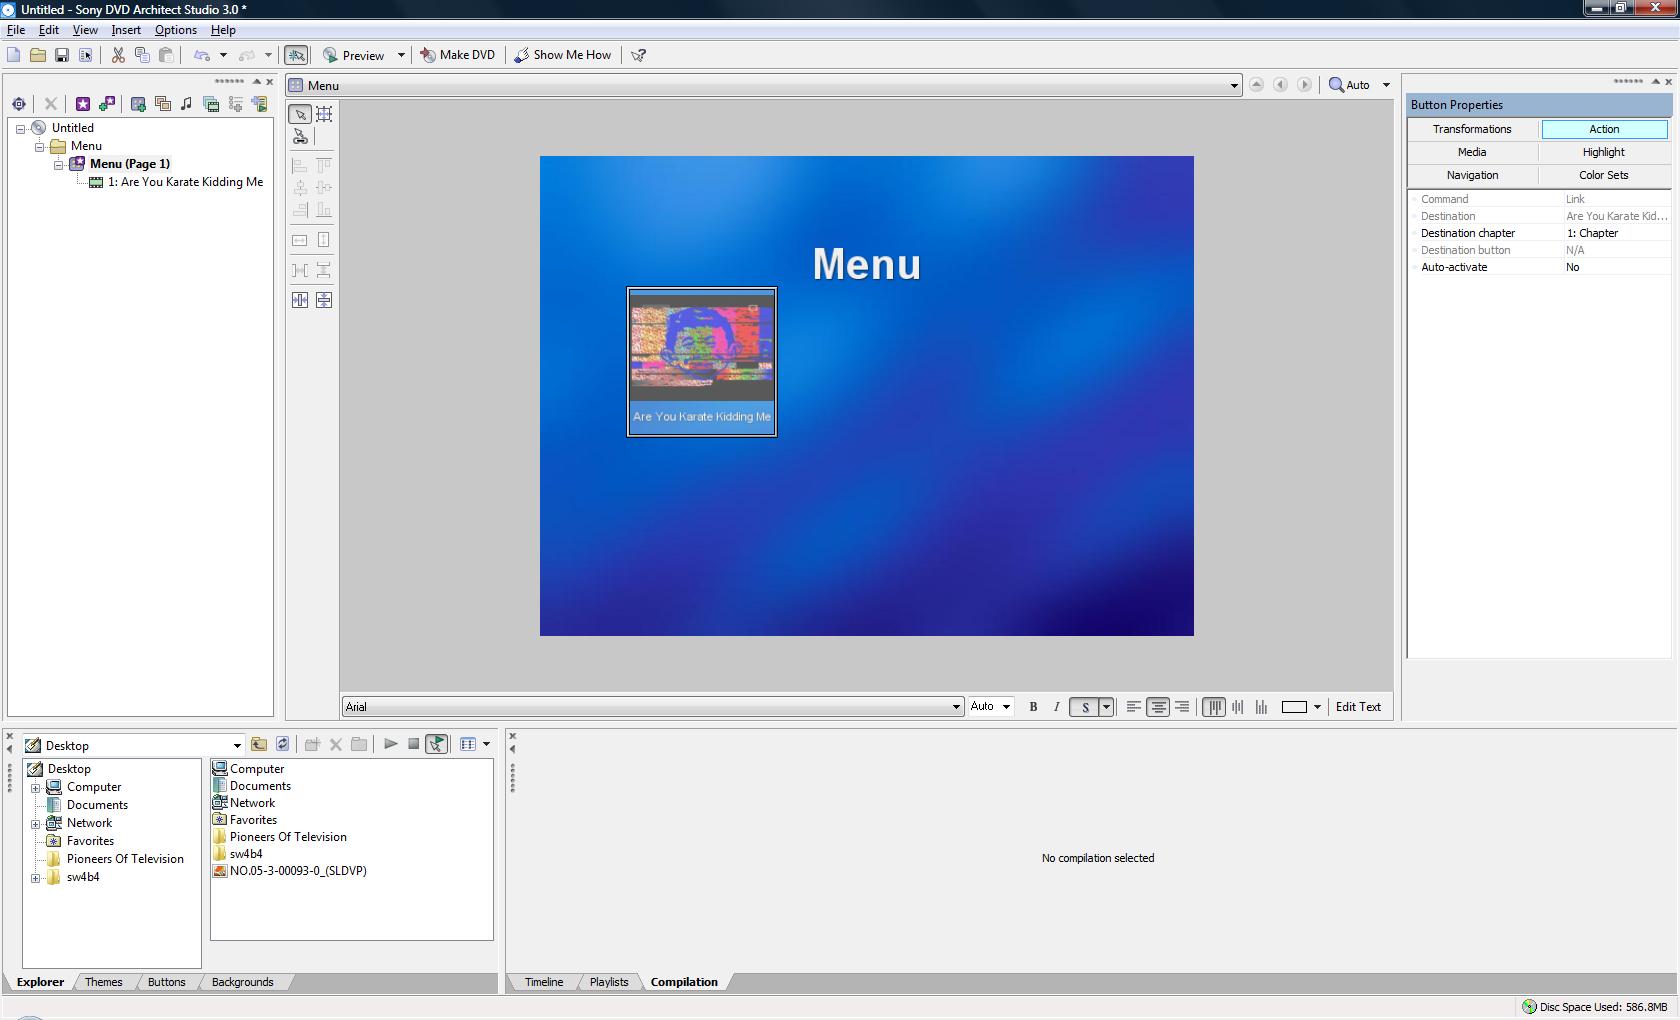Screen dimensions: 1680x1020
Task: Open the font size Auto dropdown
Action: [1006, 707]
